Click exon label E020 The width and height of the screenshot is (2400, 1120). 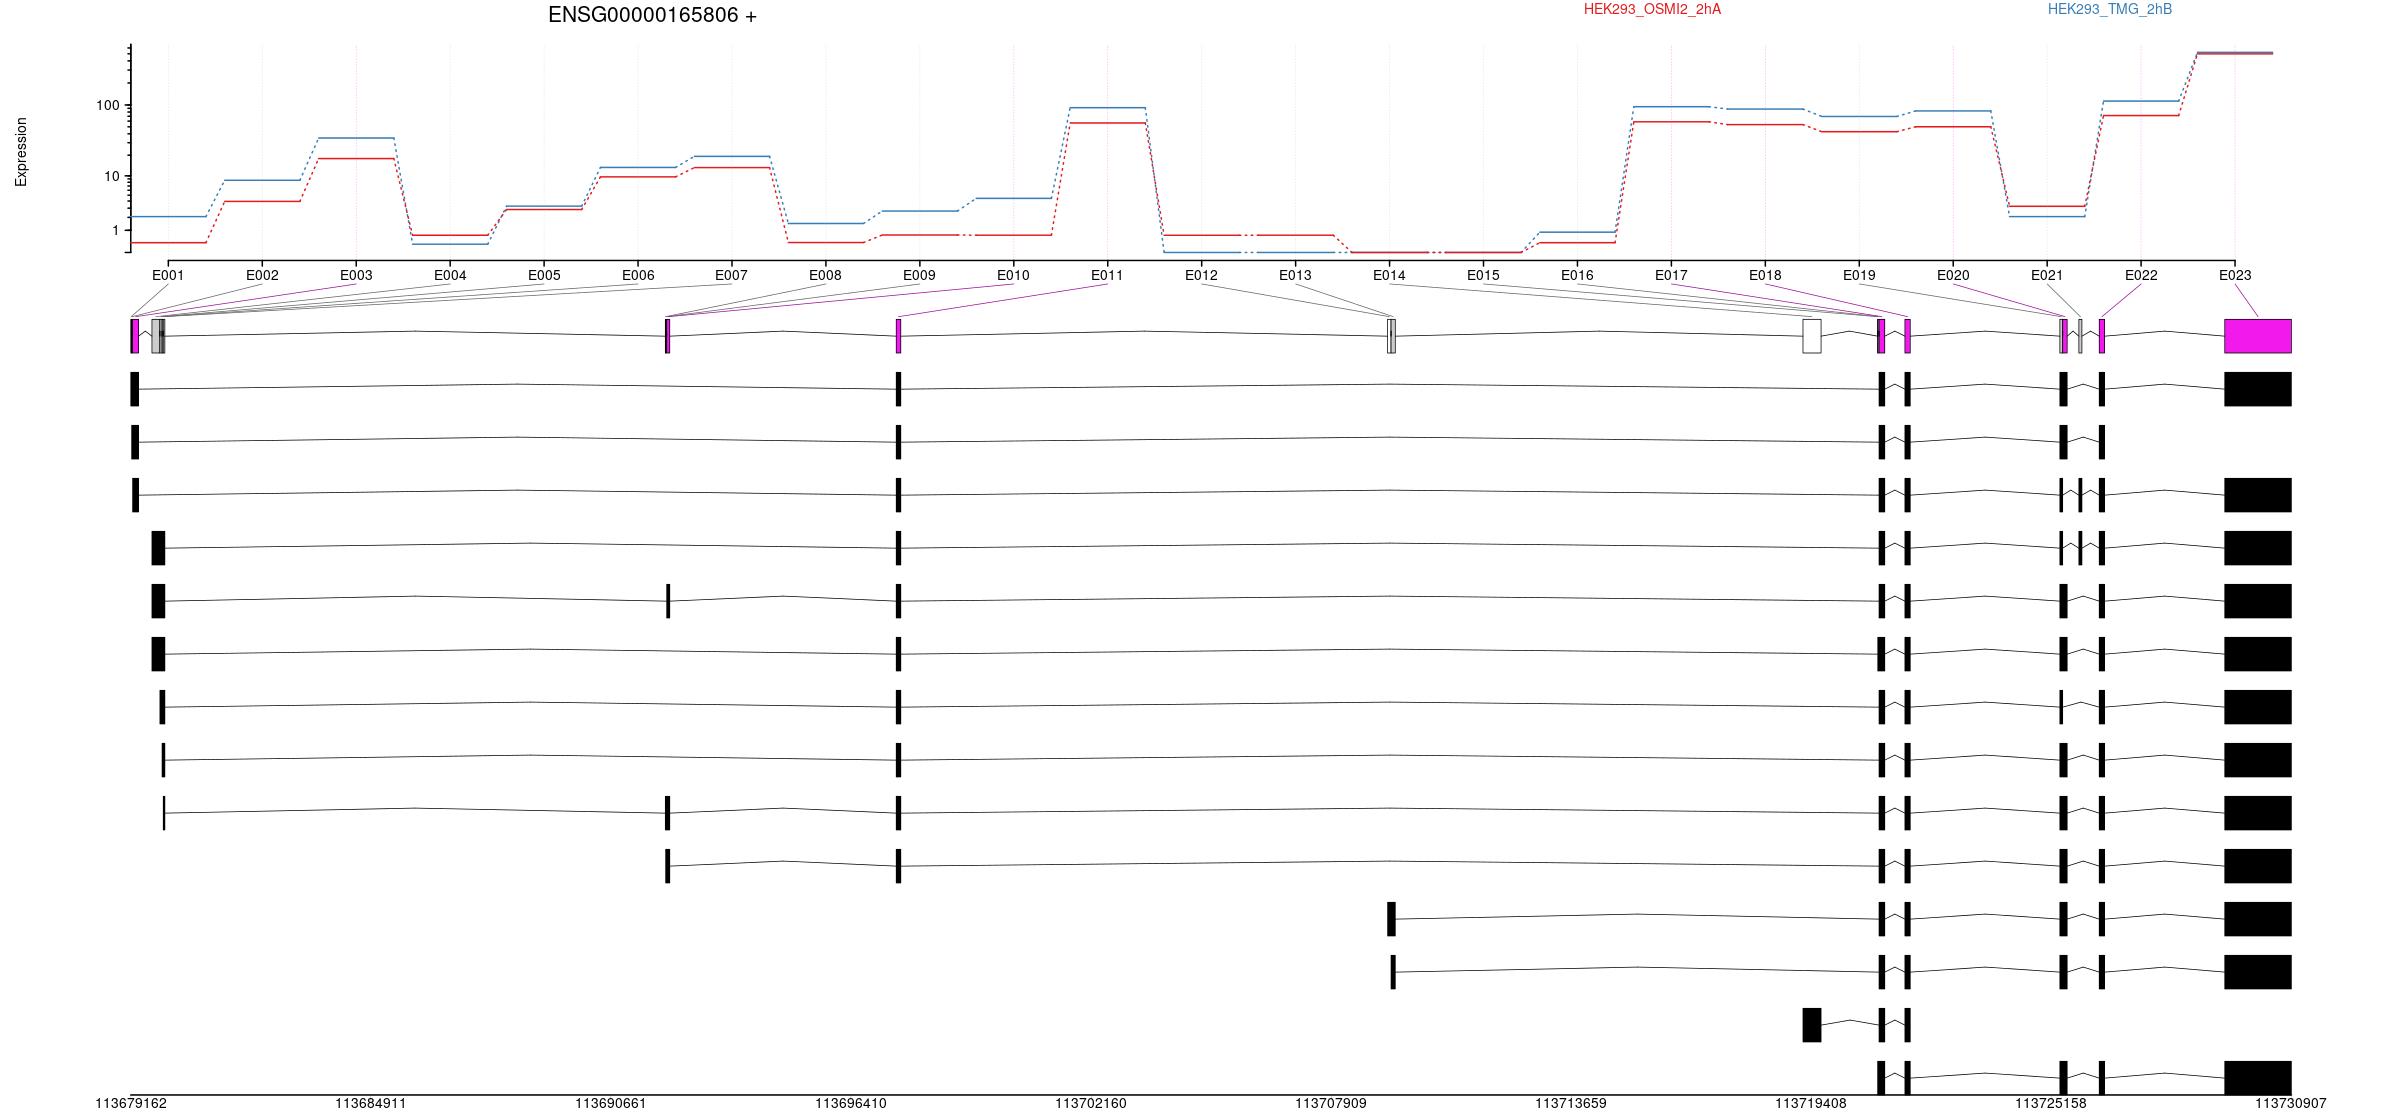(1953, 275)
